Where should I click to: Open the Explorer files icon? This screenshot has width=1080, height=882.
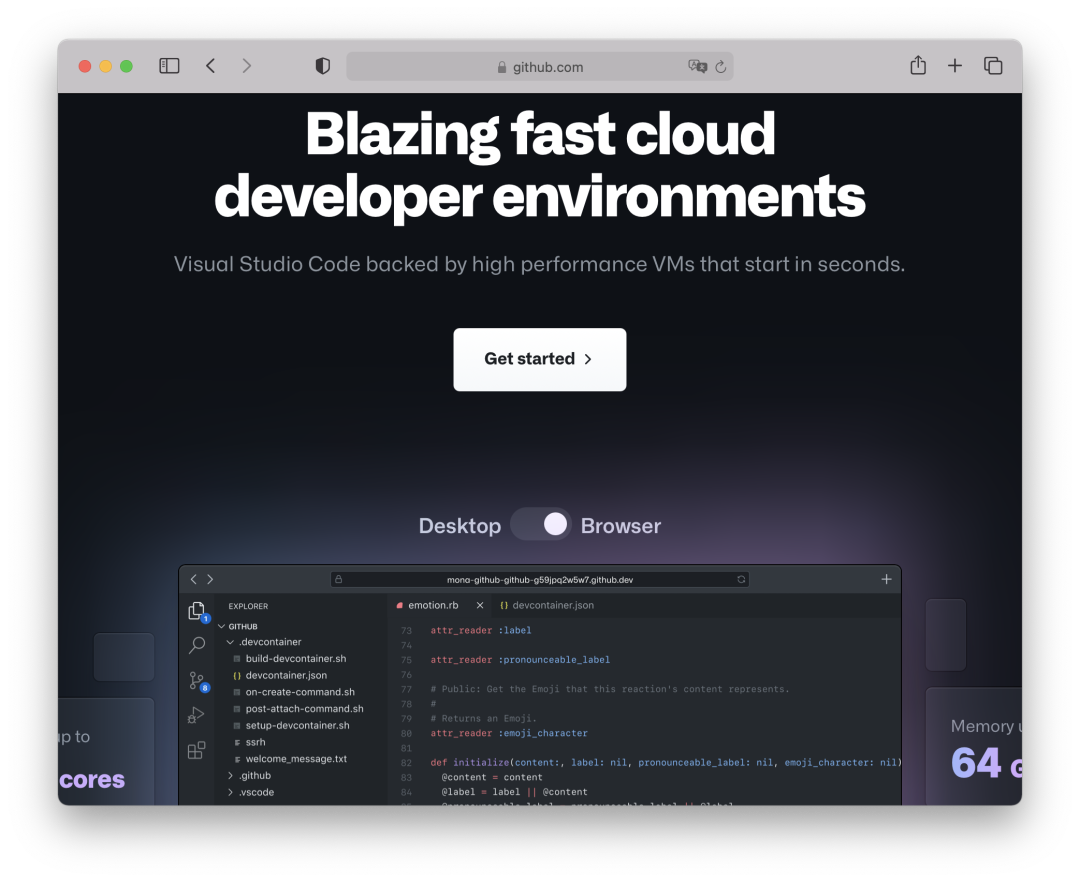197,611
